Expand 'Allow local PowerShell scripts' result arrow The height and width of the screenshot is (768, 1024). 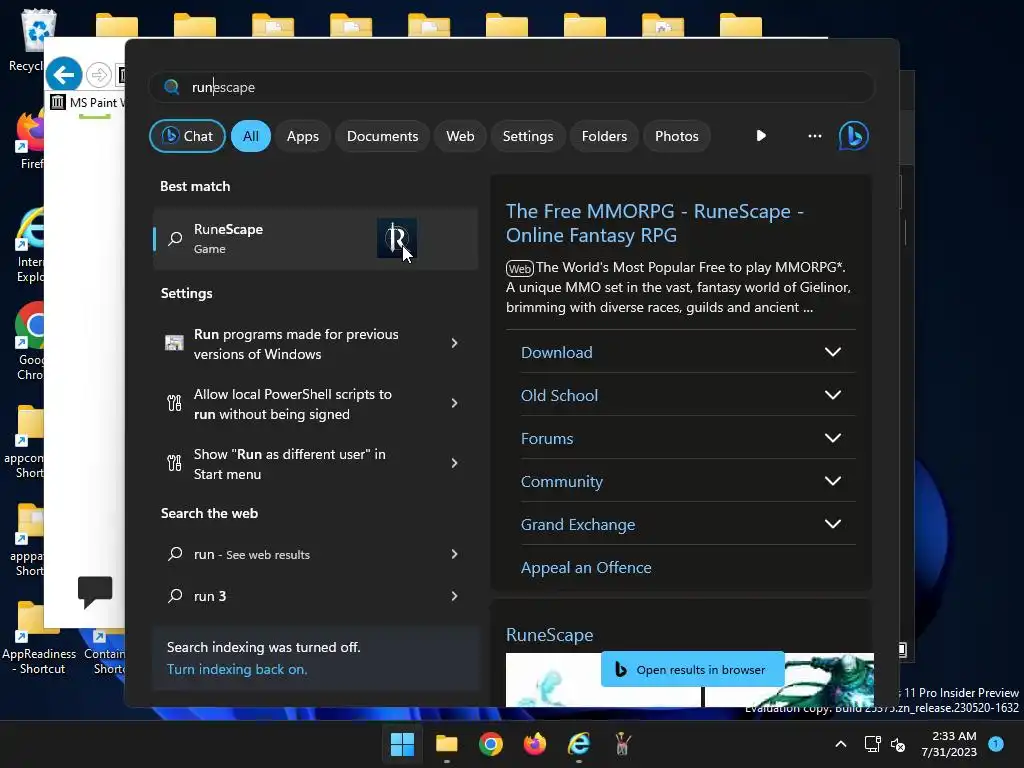455,404
